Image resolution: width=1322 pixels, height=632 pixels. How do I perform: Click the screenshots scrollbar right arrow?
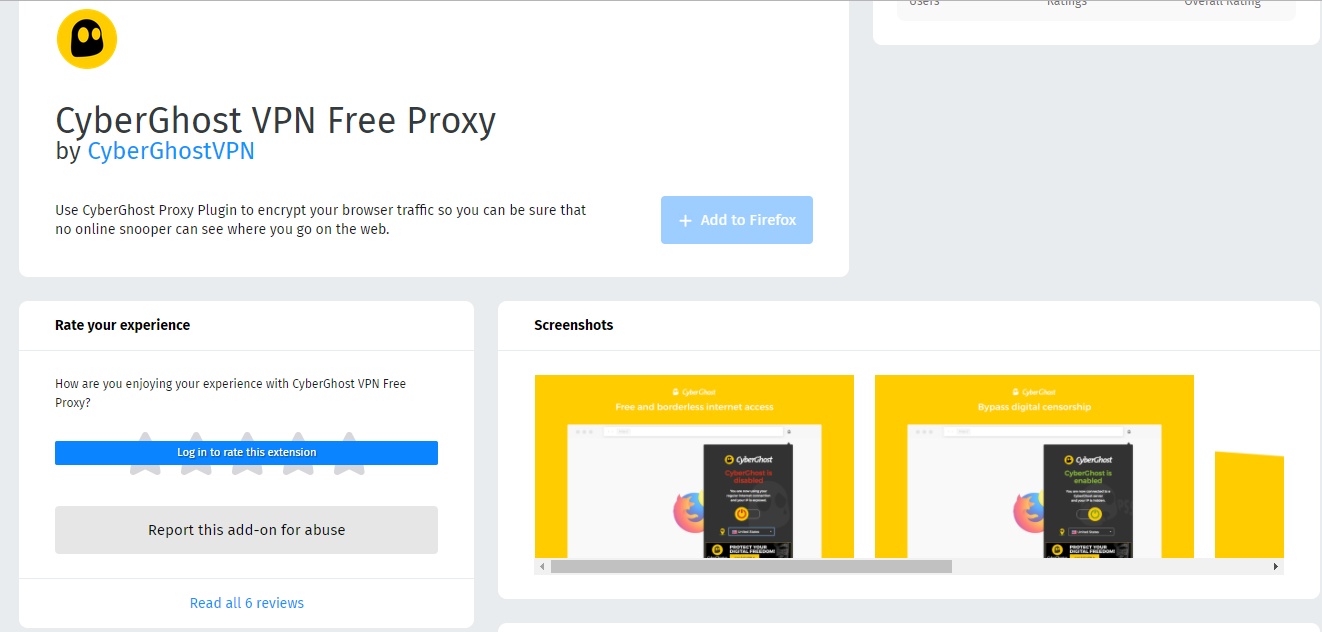point(1276,566)
